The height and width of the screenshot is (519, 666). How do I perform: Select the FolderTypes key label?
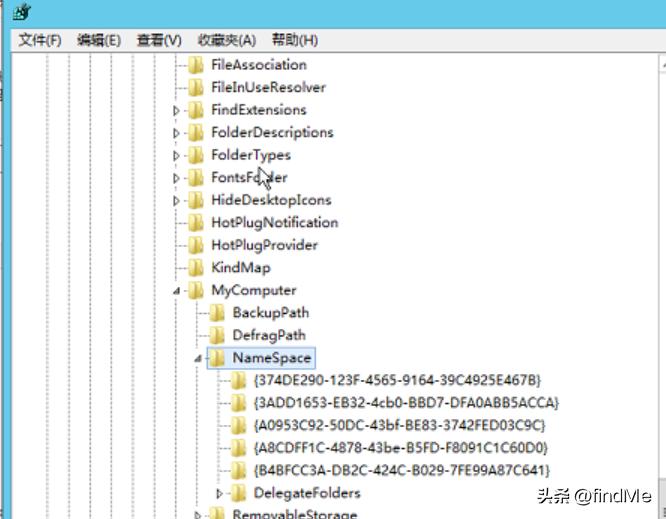pos(251,155)
